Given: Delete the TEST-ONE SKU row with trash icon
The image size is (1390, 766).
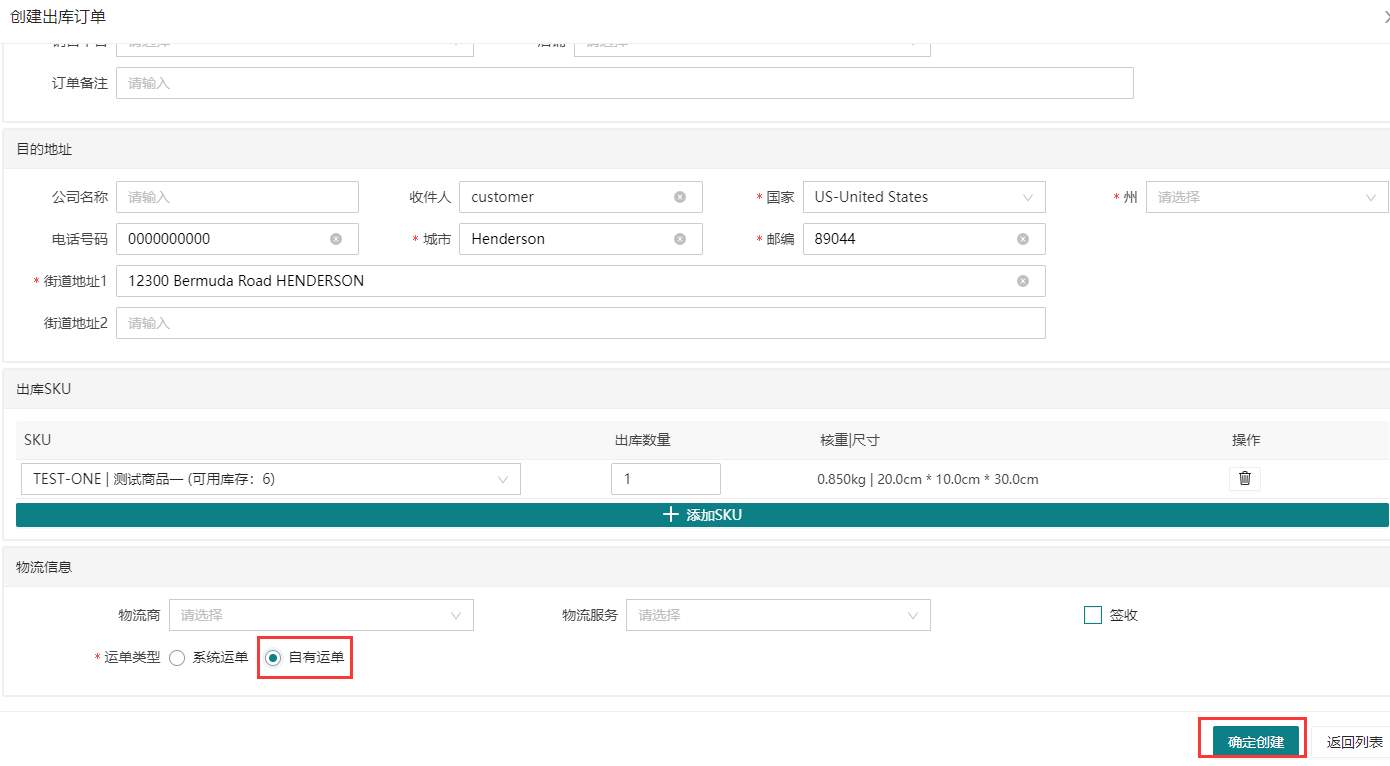Looking at the screenshot, I should 1244,479.
